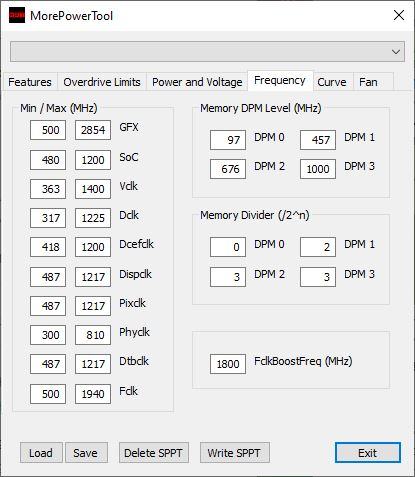Edit the Phyclk max field showing 810

(x=93, y=335)
